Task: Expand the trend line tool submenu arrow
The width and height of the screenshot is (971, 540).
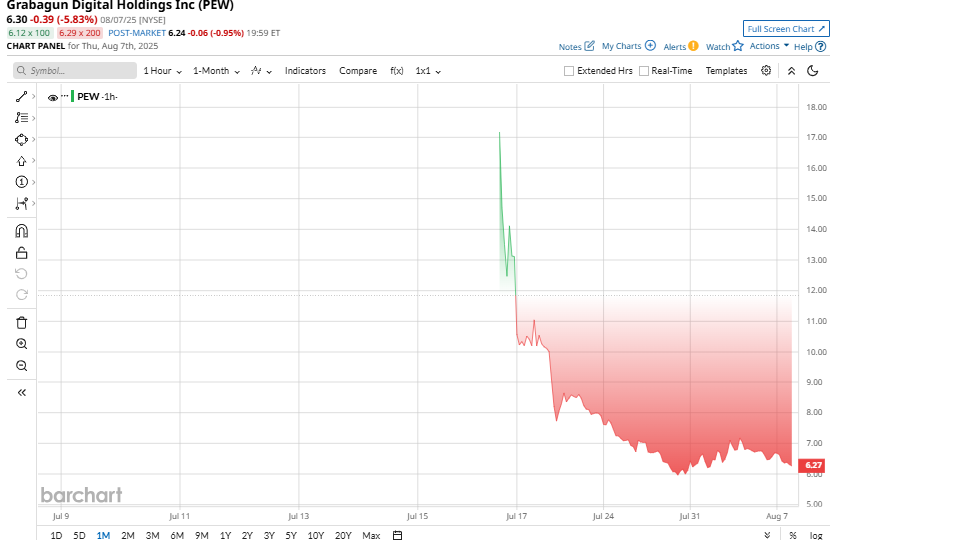Action: point(33,97)
